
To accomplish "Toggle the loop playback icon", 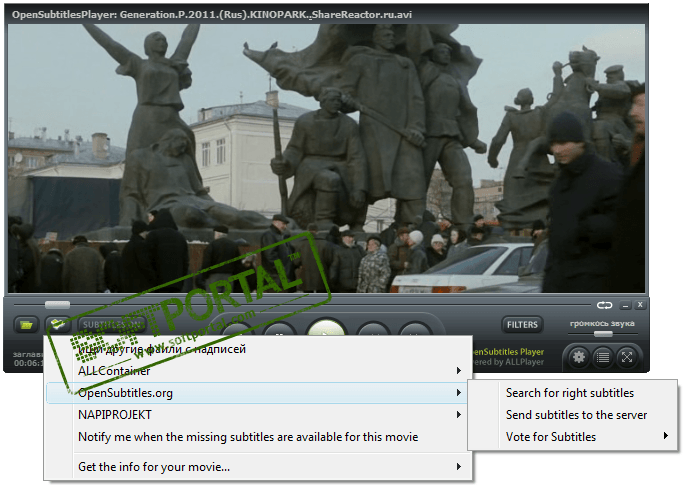I will pyautogui.click(x=604, y=305).
